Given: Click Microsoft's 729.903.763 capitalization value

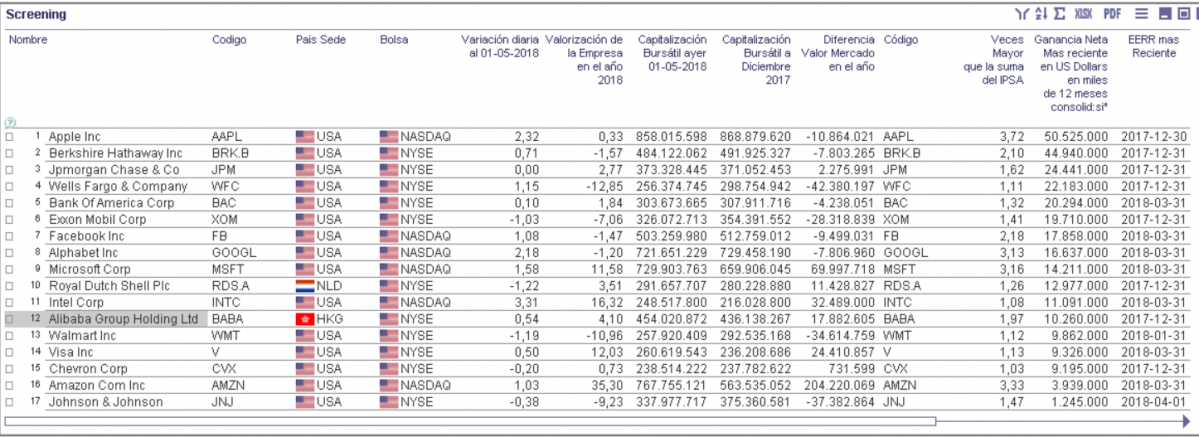Looking at the screenshot, I should (671, 269).
